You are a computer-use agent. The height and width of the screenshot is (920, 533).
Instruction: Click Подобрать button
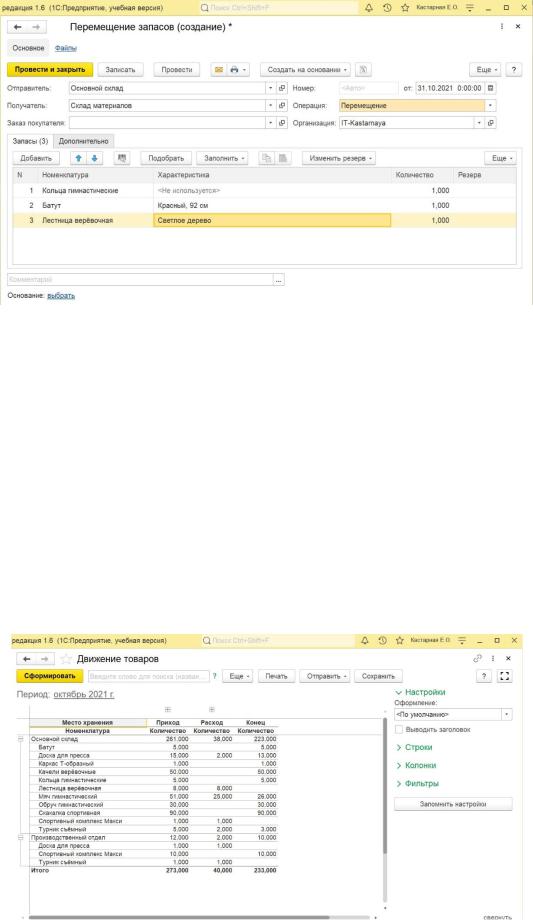166,158
